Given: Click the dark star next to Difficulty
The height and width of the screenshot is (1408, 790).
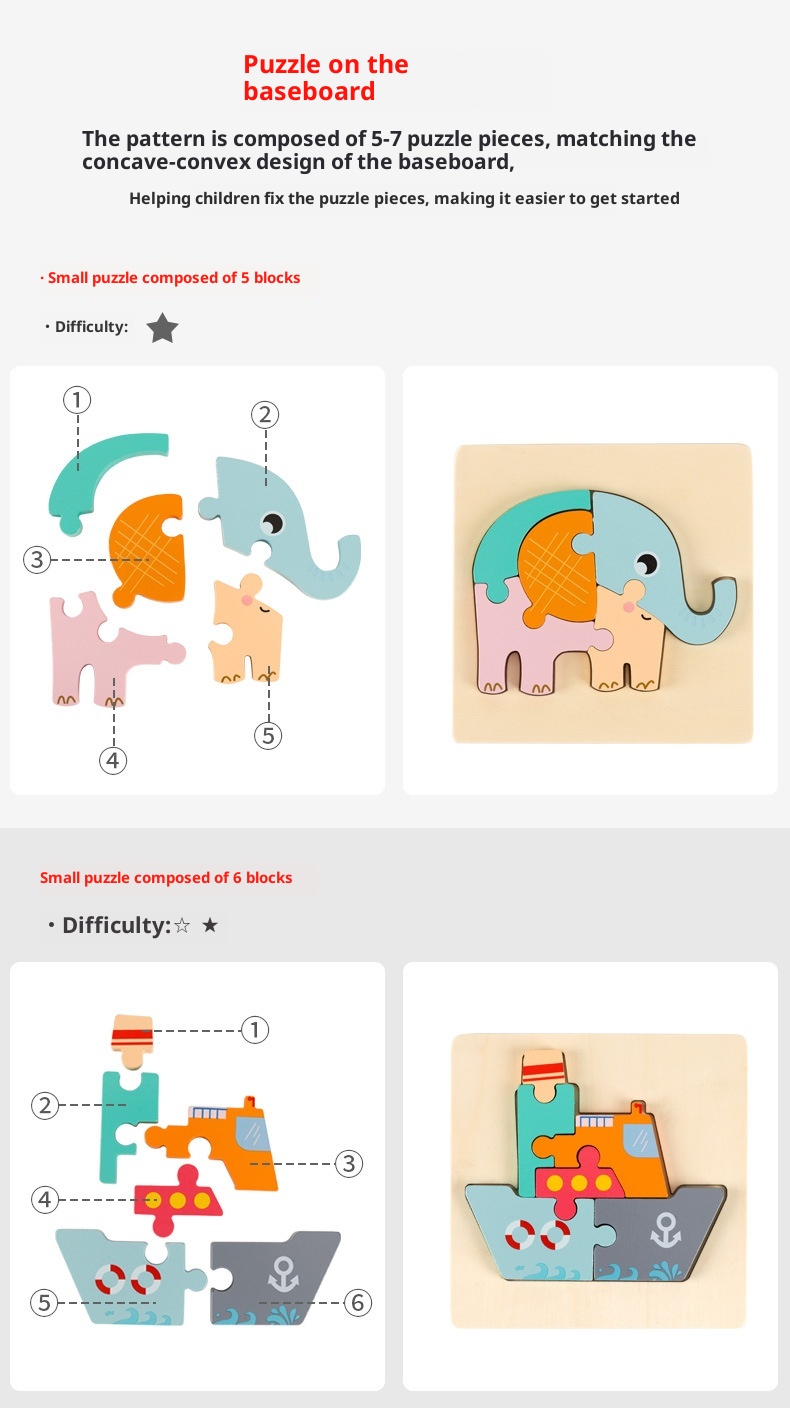Looking at the screenshot, I should tap(162, 327).
